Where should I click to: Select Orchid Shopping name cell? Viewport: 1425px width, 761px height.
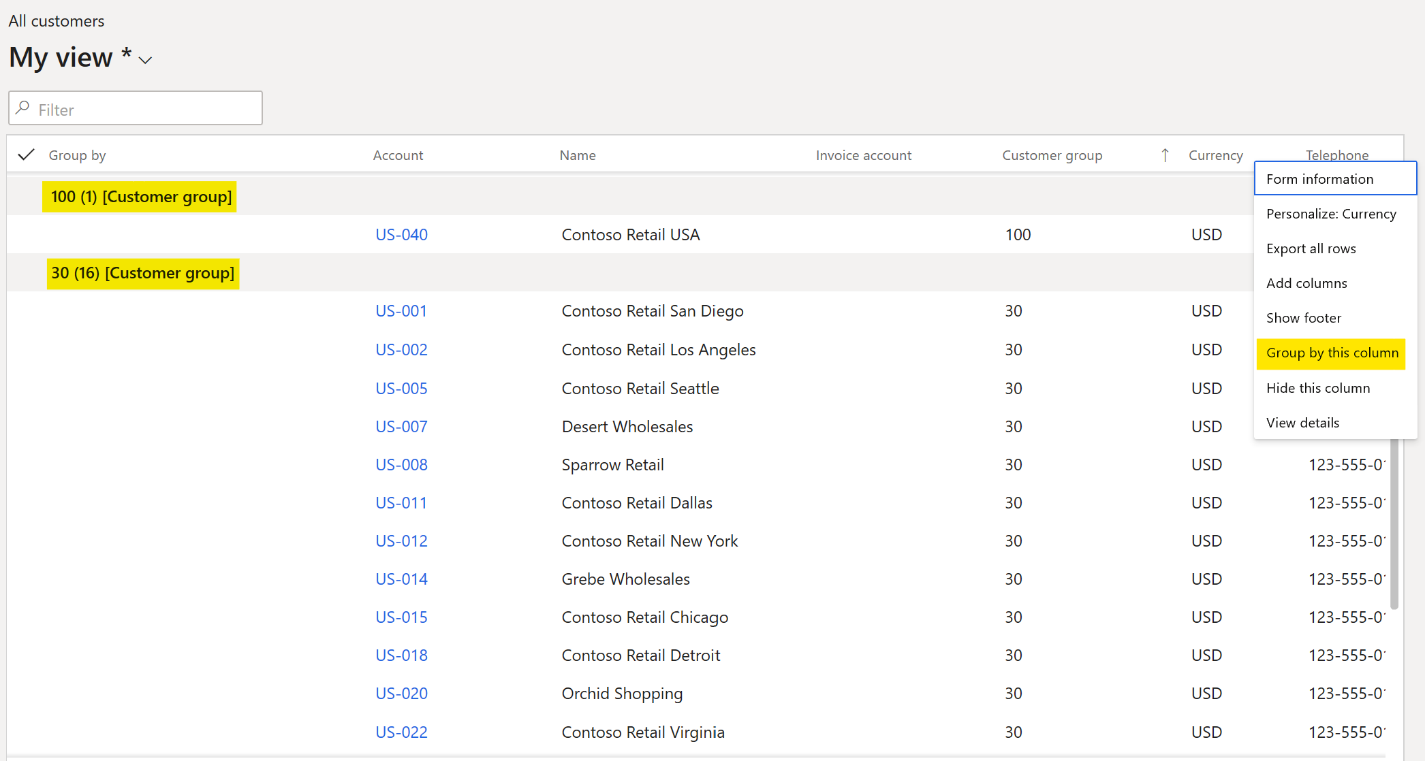click(x=622, y=694)
